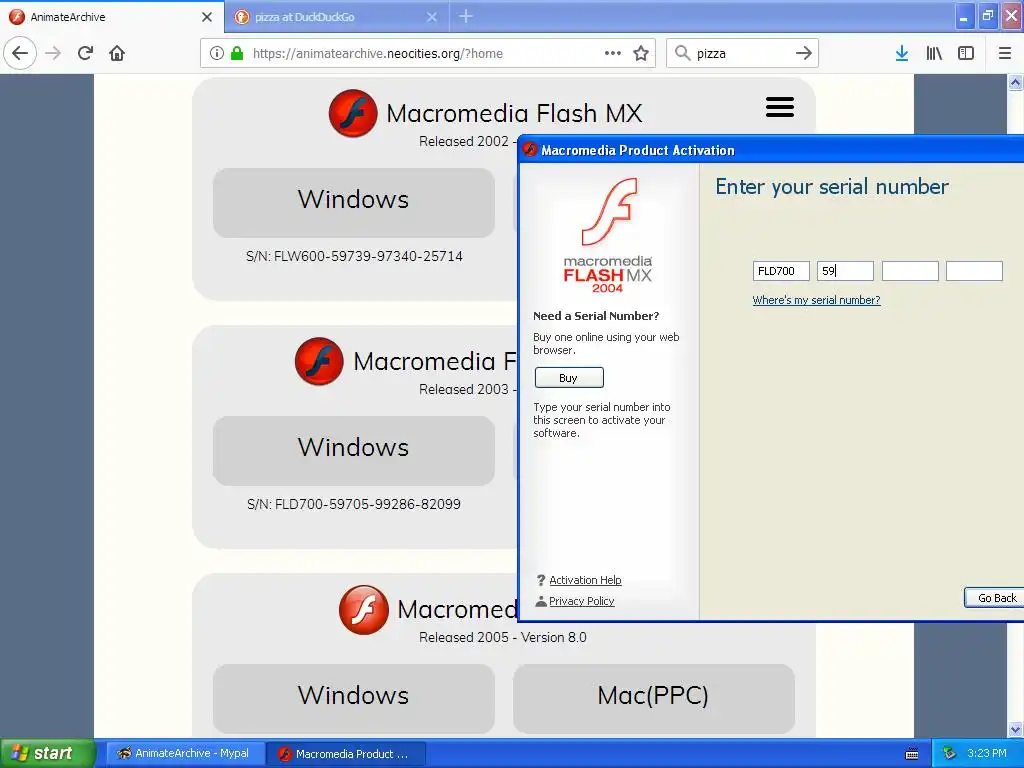Click the address bar URL
Viewport: 1024px width, 768px height.
tap(377, 54)
